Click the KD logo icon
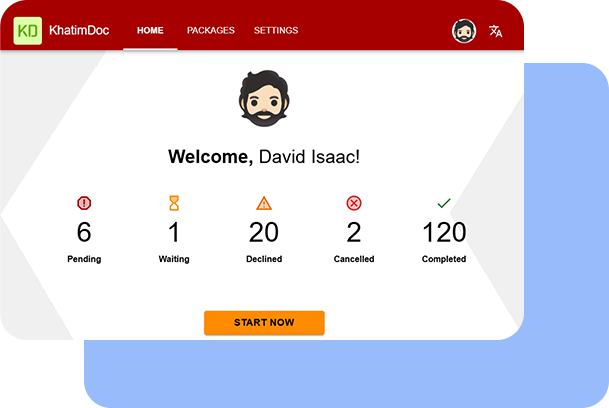609x408 pixels. click(x=28, y=31)
